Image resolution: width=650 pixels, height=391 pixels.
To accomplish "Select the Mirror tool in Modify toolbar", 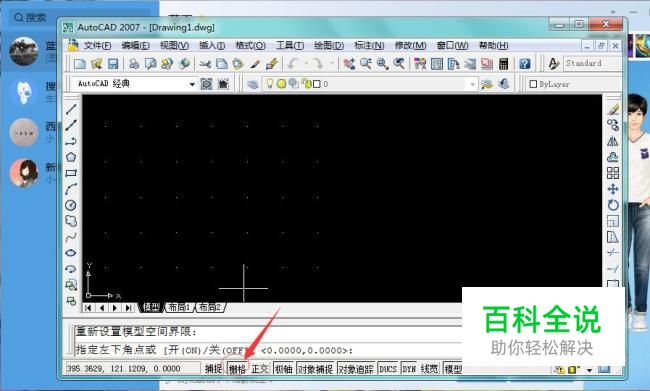I will coord(613,141).
